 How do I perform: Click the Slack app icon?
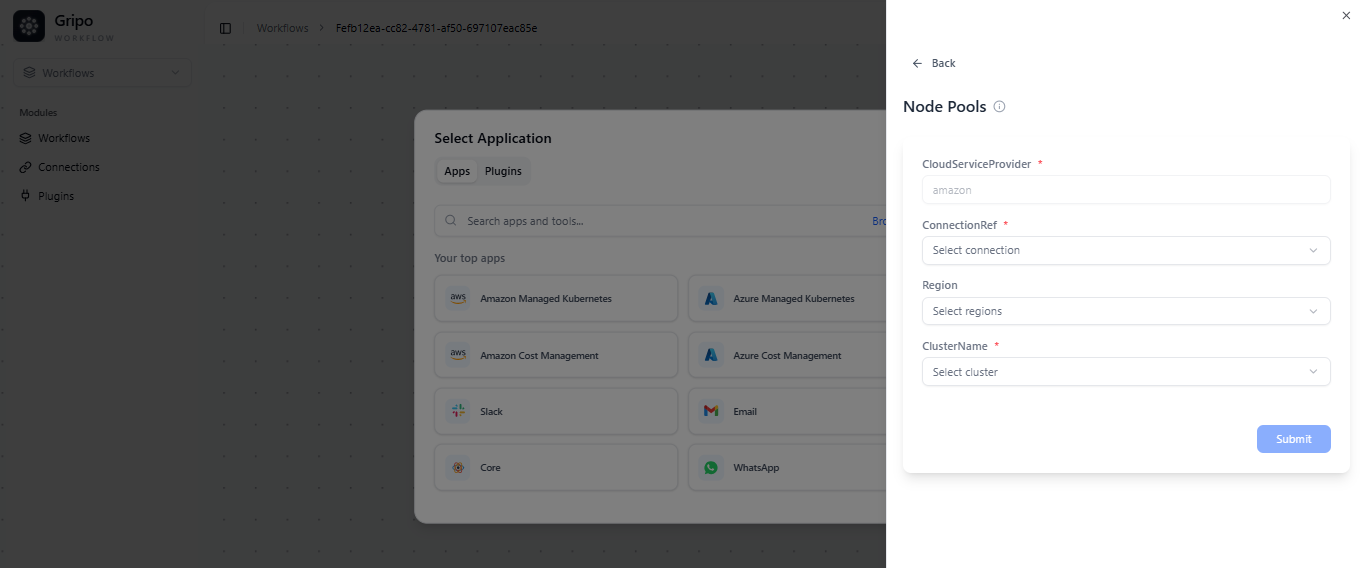458,411
